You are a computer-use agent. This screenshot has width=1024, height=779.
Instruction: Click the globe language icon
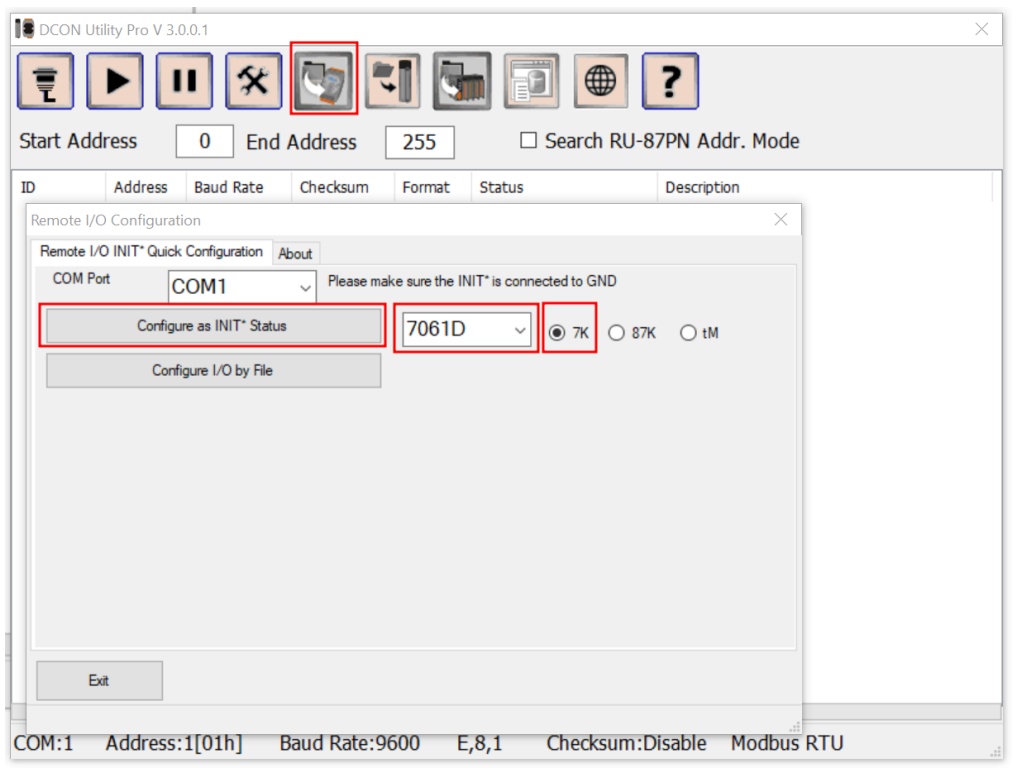pos(601,81)
